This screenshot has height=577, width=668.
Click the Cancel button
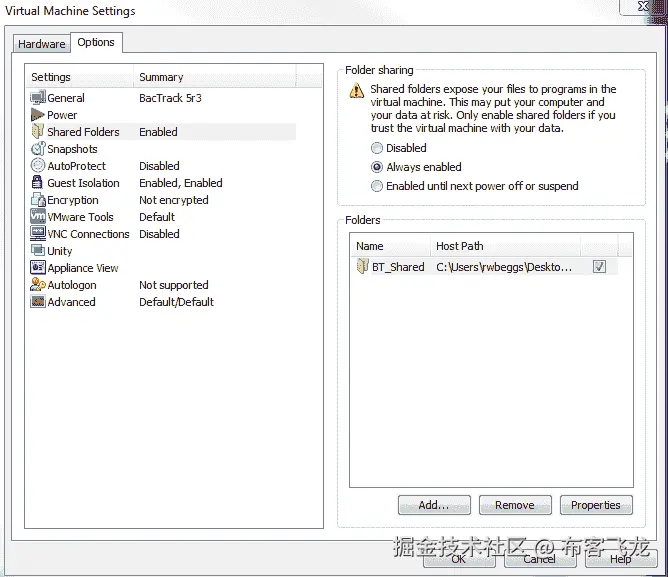[540, 559]
